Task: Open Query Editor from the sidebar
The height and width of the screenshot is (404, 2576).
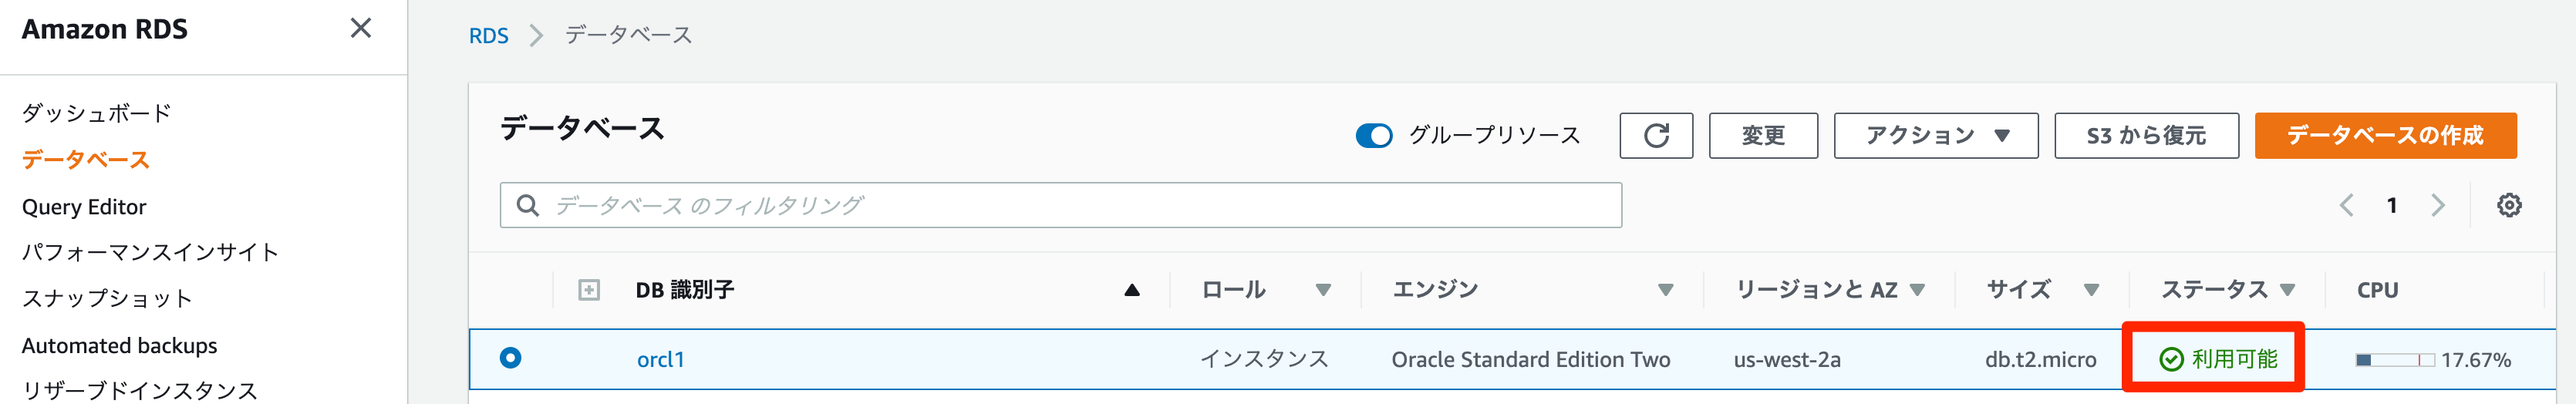Action: click(84, 207)
